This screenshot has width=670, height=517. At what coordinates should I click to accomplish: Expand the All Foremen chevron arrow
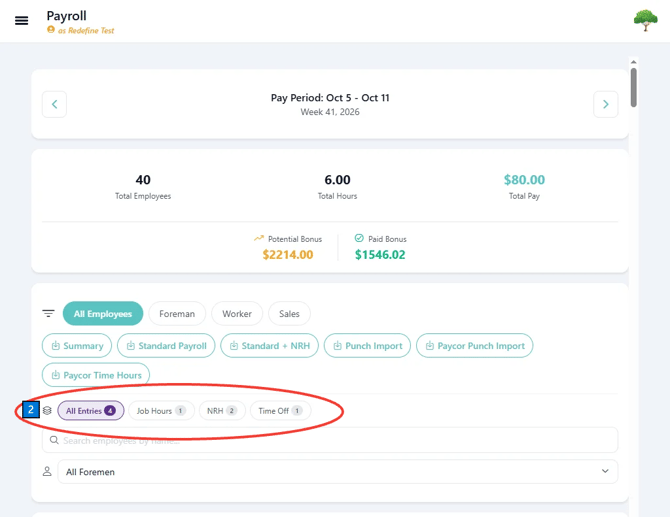pyautogui.click(x=605, y=471)
